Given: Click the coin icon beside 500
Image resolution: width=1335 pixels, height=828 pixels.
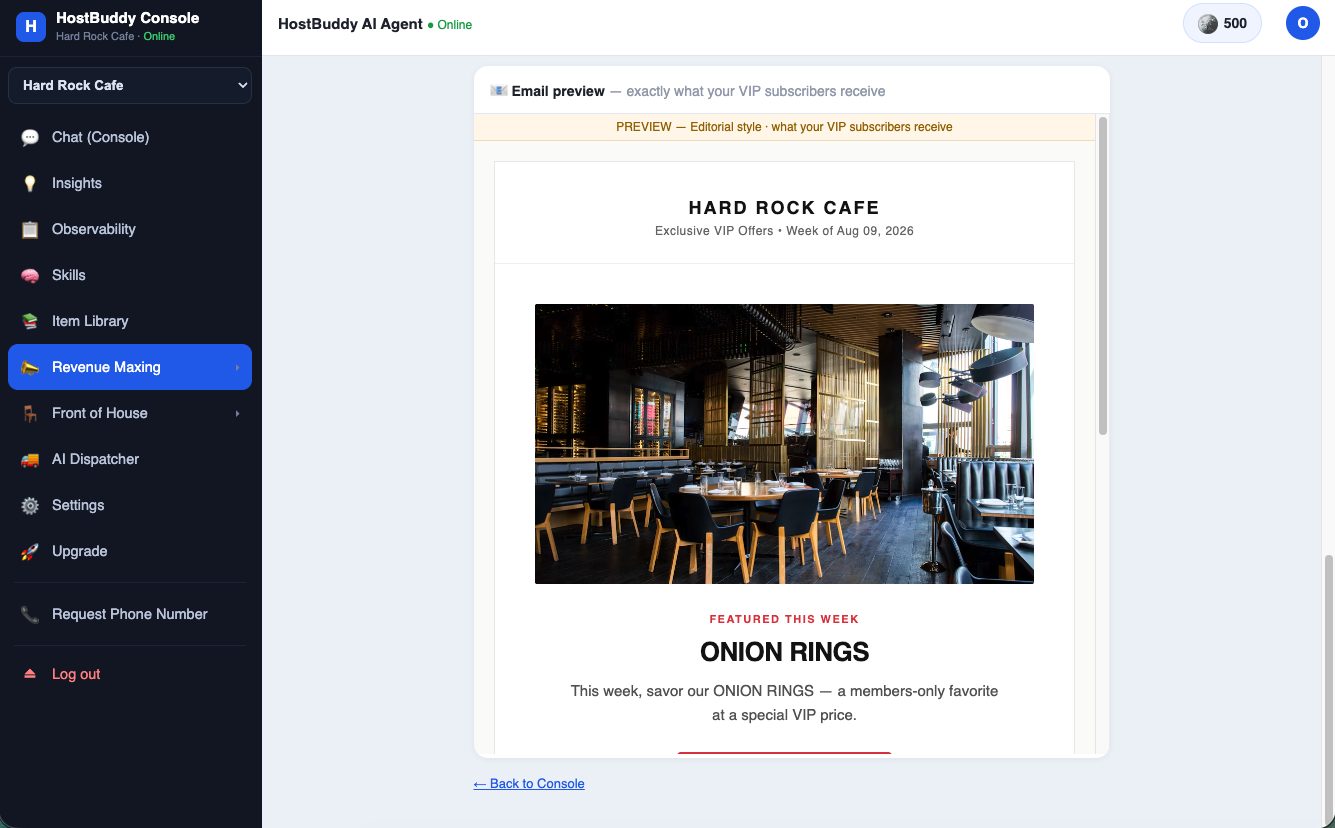Looking at the screenshot, I should [1208, 24].
